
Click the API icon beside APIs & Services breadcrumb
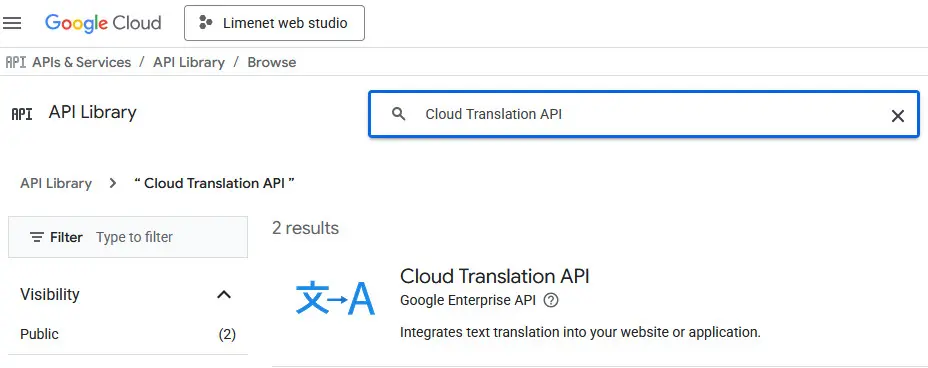[15, 62]
